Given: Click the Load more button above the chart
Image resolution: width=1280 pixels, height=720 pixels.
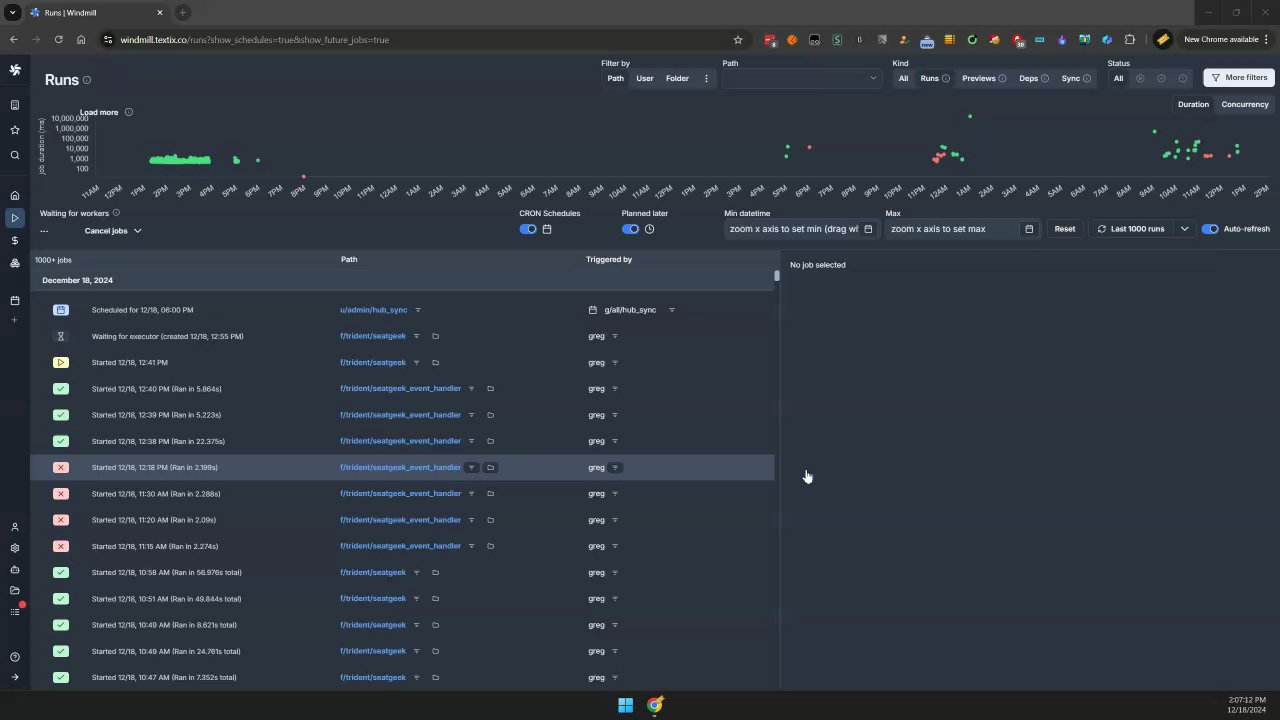Looking at the screenshot, I should coord(99,112).
